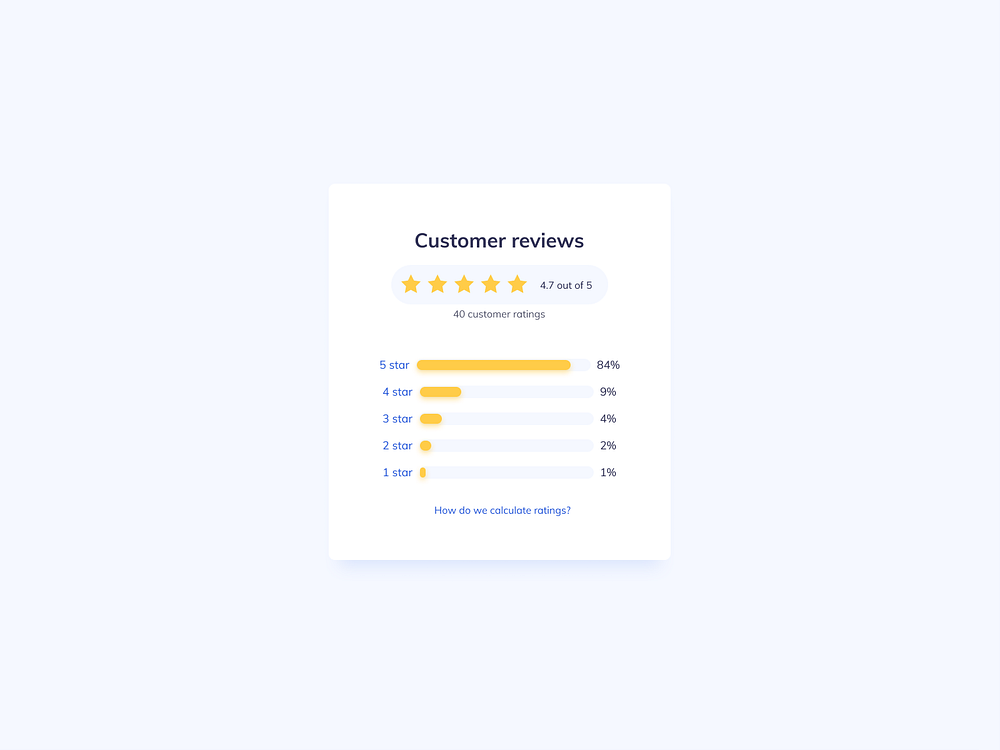1000x750 pixels.
Task: Click the 2 star rating row
Action: click(x=397, y=445)
